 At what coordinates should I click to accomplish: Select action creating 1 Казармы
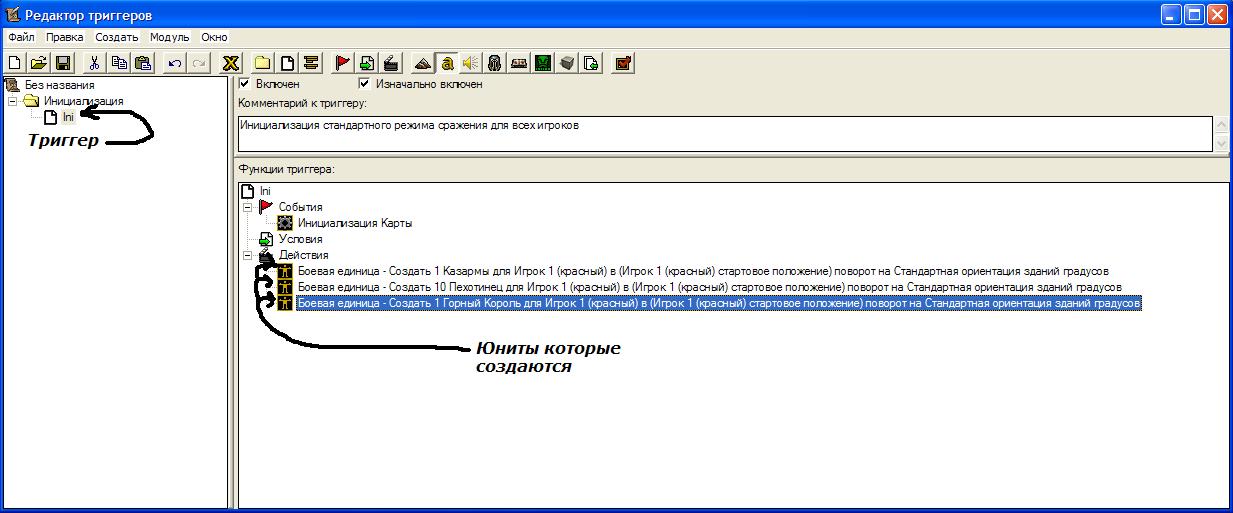tap(703, 271)
